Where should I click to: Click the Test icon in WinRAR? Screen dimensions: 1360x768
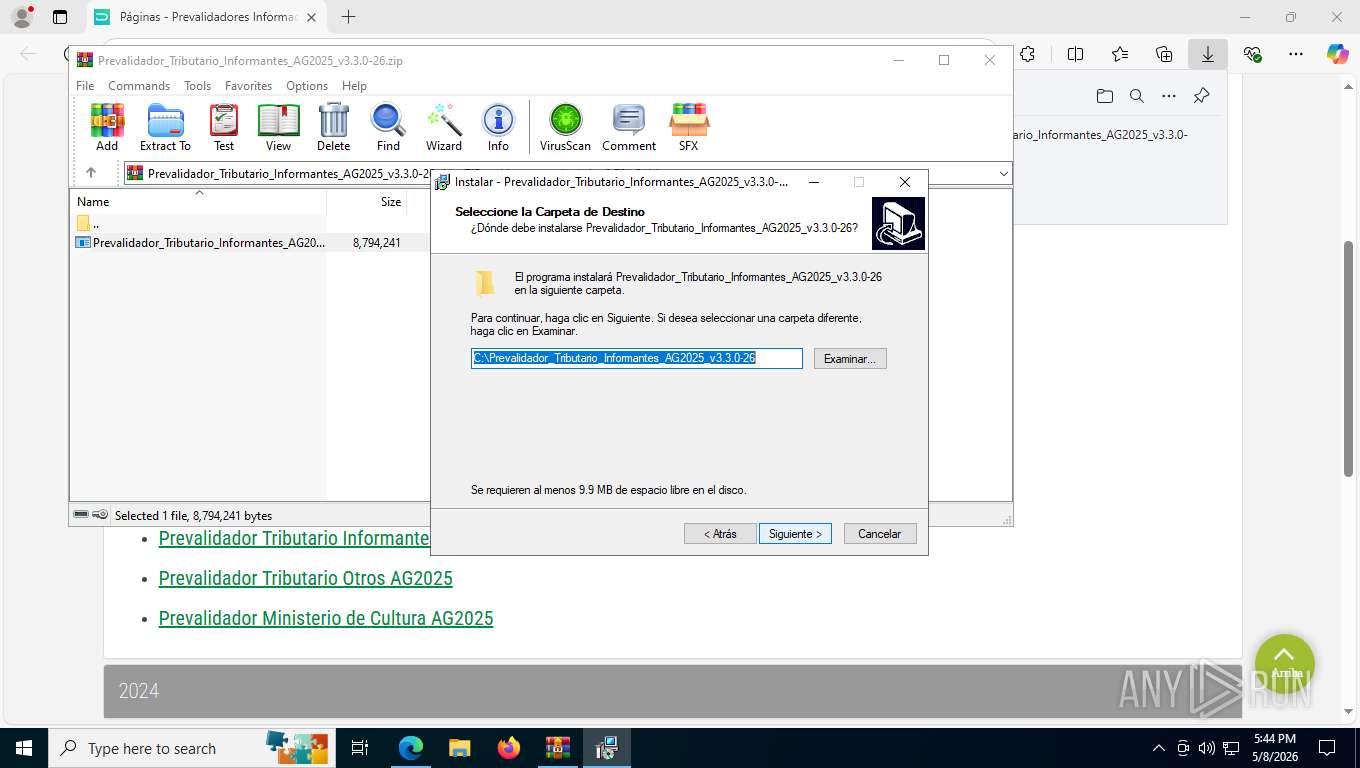point(224,127)
